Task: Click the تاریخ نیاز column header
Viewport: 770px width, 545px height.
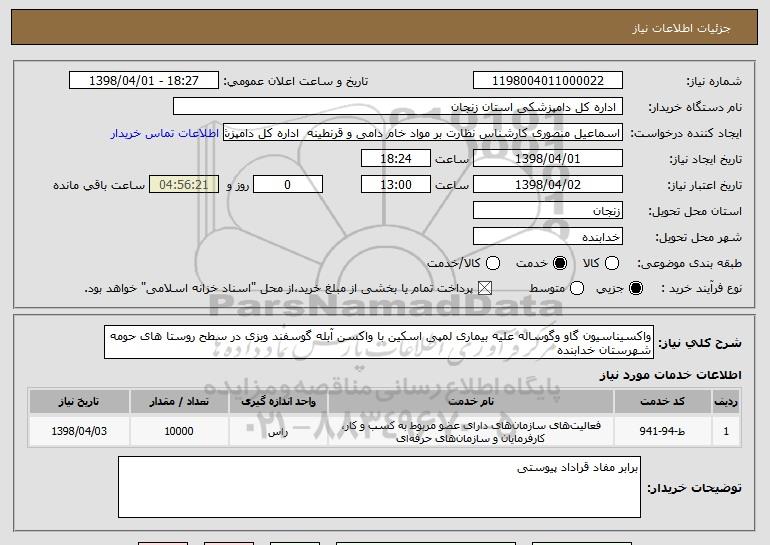Action: (x=79, y=402)
